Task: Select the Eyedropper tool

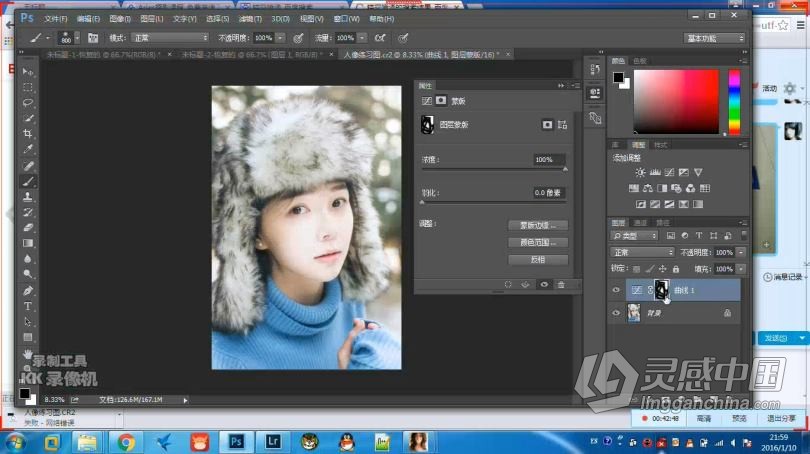Action: point(28,149)
